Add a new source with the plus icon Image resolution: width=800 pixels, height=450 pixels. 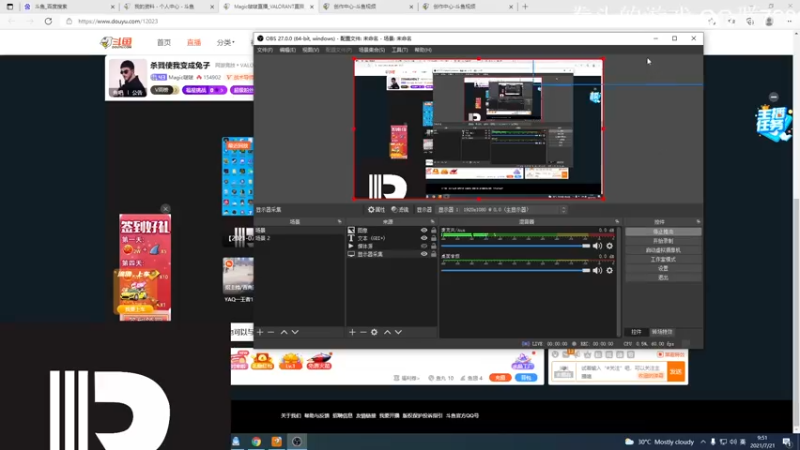point(352,332)
